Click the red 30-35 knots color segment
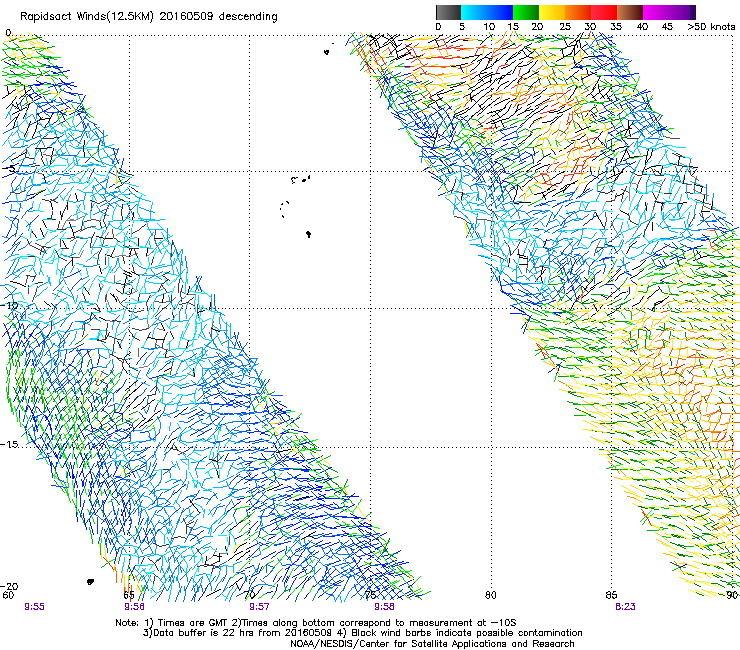This screenshot has width=740, height=650. (604, 12)
